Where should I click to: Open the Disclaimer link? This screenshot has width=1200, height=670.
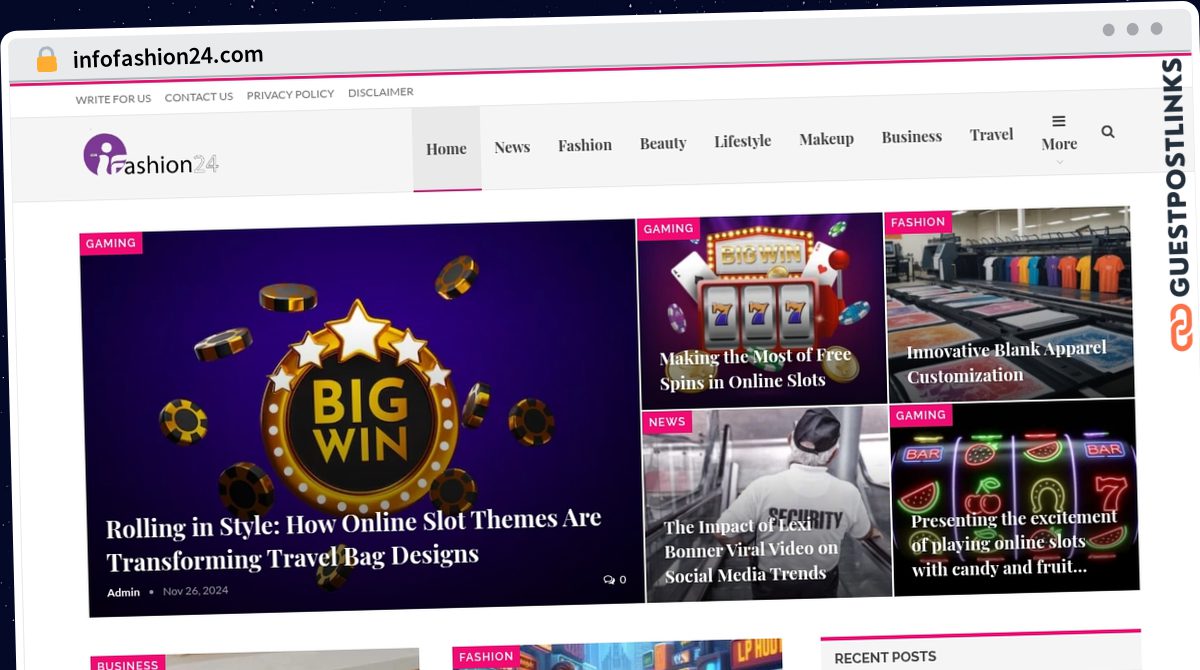[380, 92]
